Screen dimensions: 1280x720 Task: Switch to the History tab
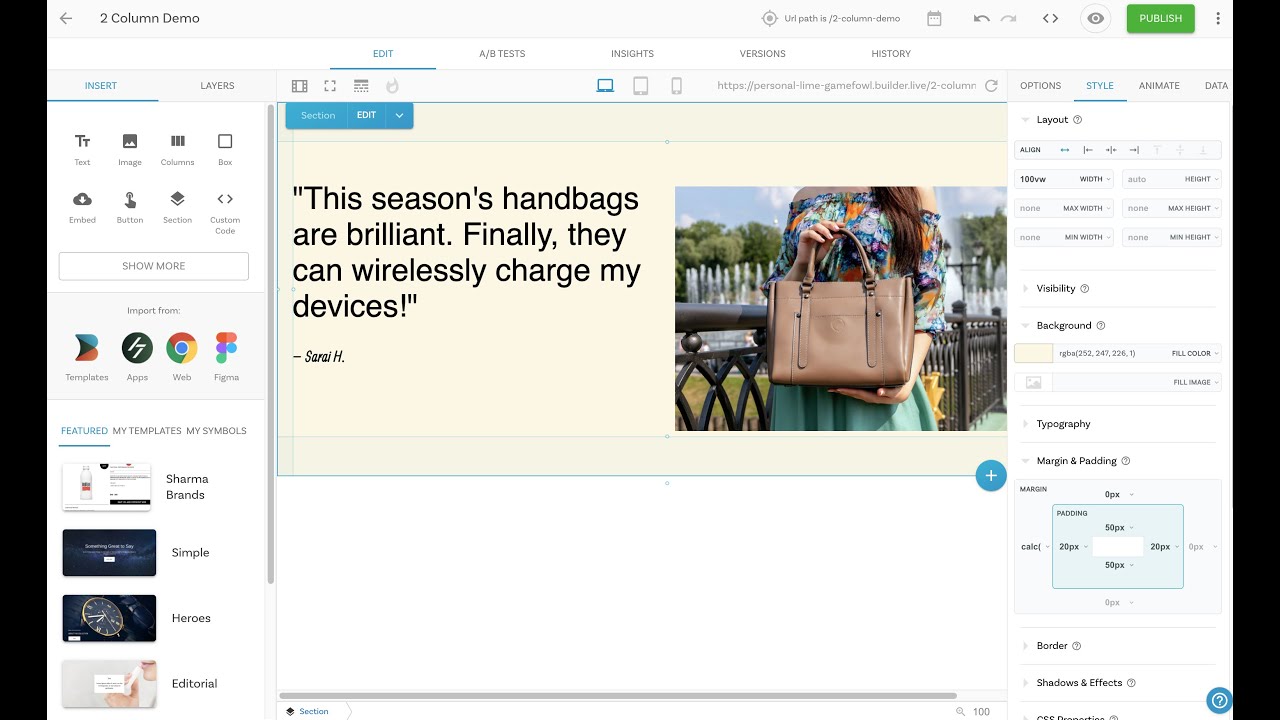pyautogui.click(x=891, y=54)
